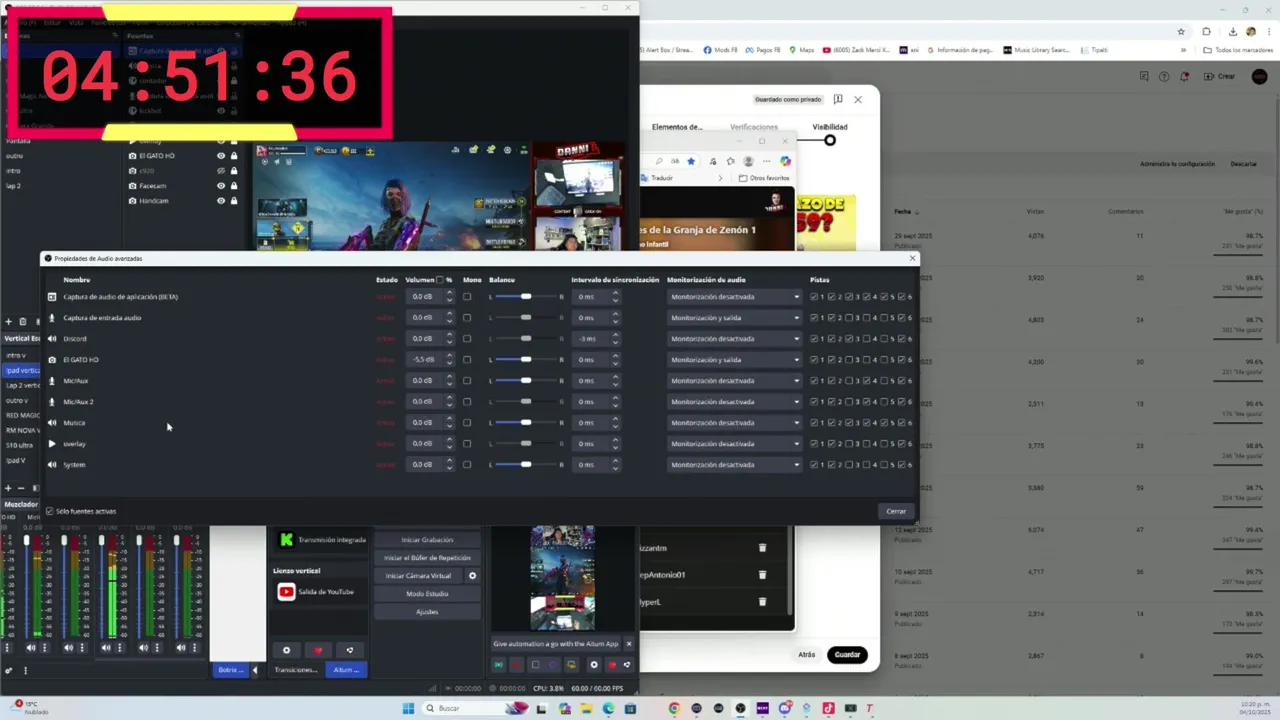Viewport: 1280px width, 720px height.
Task: Dismiss the Aitum App automation banner
Action: (628, 644)
